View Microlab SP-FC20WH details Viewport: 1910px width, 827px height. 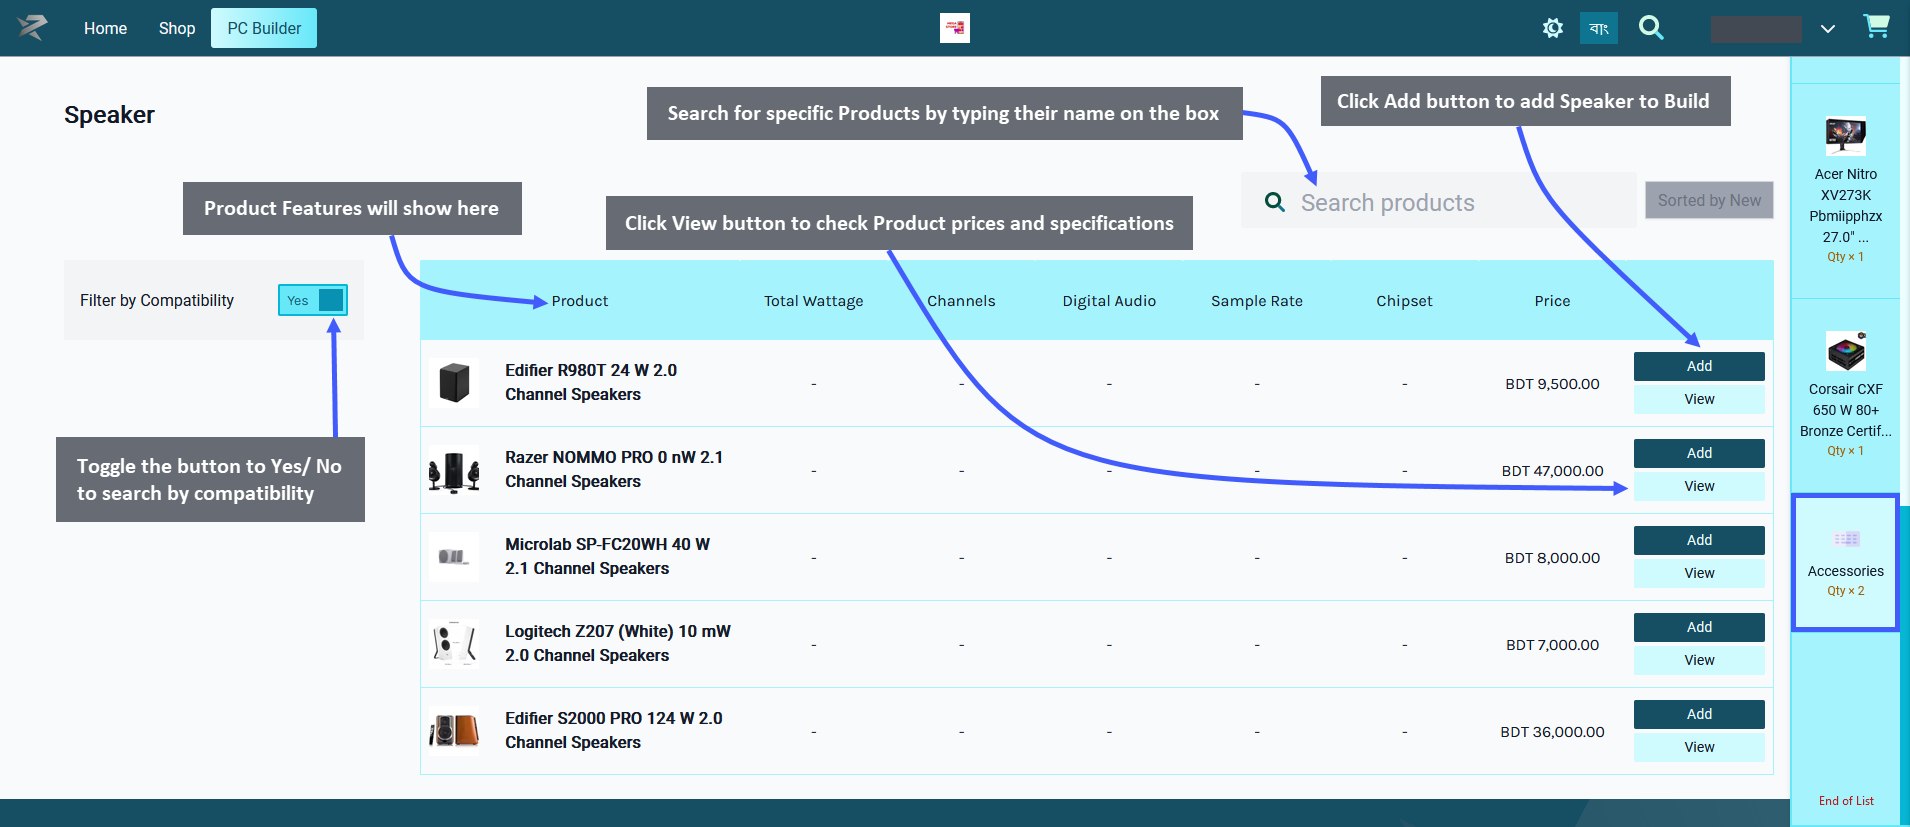pos(1699,573)
